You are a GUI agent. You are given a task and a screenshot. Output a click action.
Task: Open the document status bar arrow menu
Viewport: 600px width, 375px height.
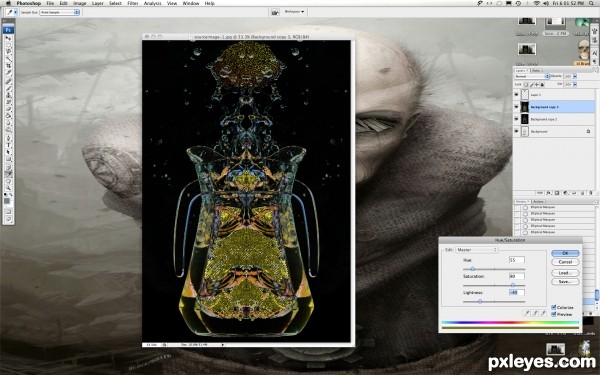[223, 345]
